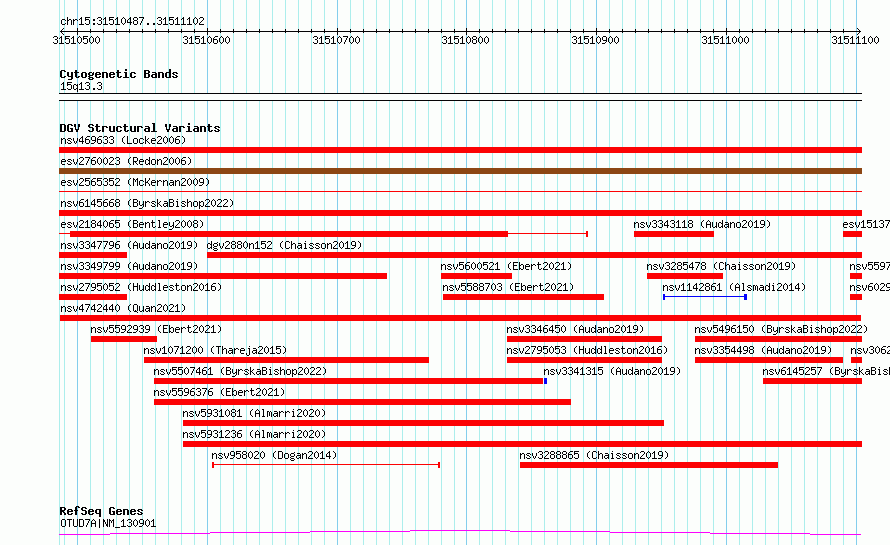Click the nsv5931081 (Almarri2020) label

[x=254, y=413]
